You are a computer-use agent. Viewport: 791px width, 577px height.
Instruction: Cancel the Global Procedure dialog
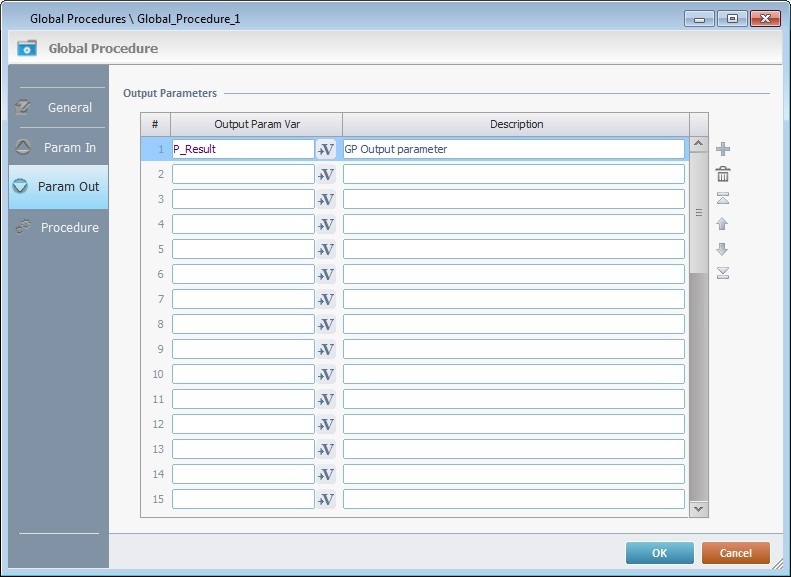tap(735, 553)
